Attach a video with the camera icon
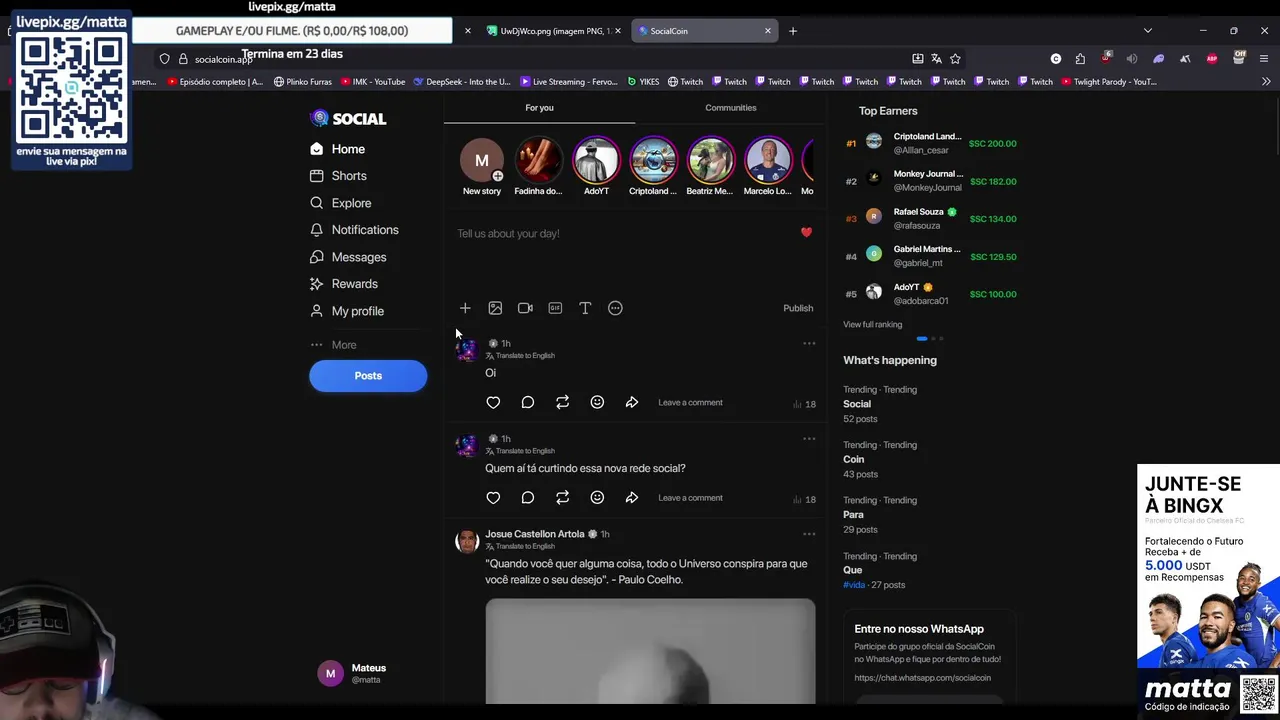 point(525,308)
